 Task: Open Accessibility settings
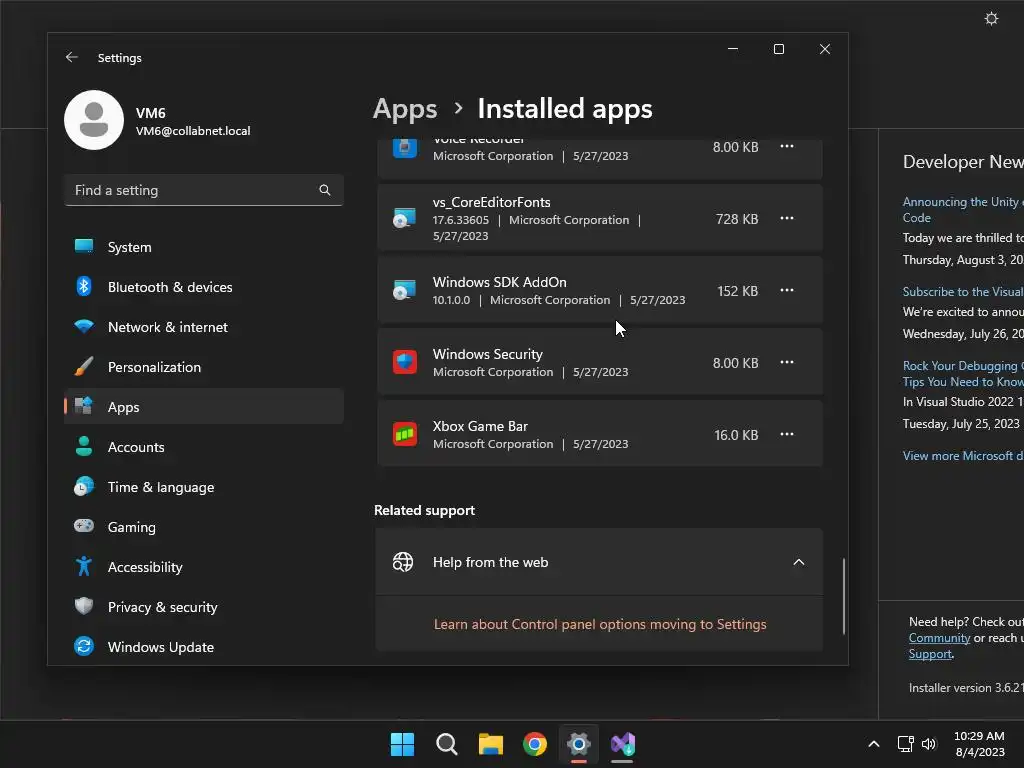pos(204,567)
